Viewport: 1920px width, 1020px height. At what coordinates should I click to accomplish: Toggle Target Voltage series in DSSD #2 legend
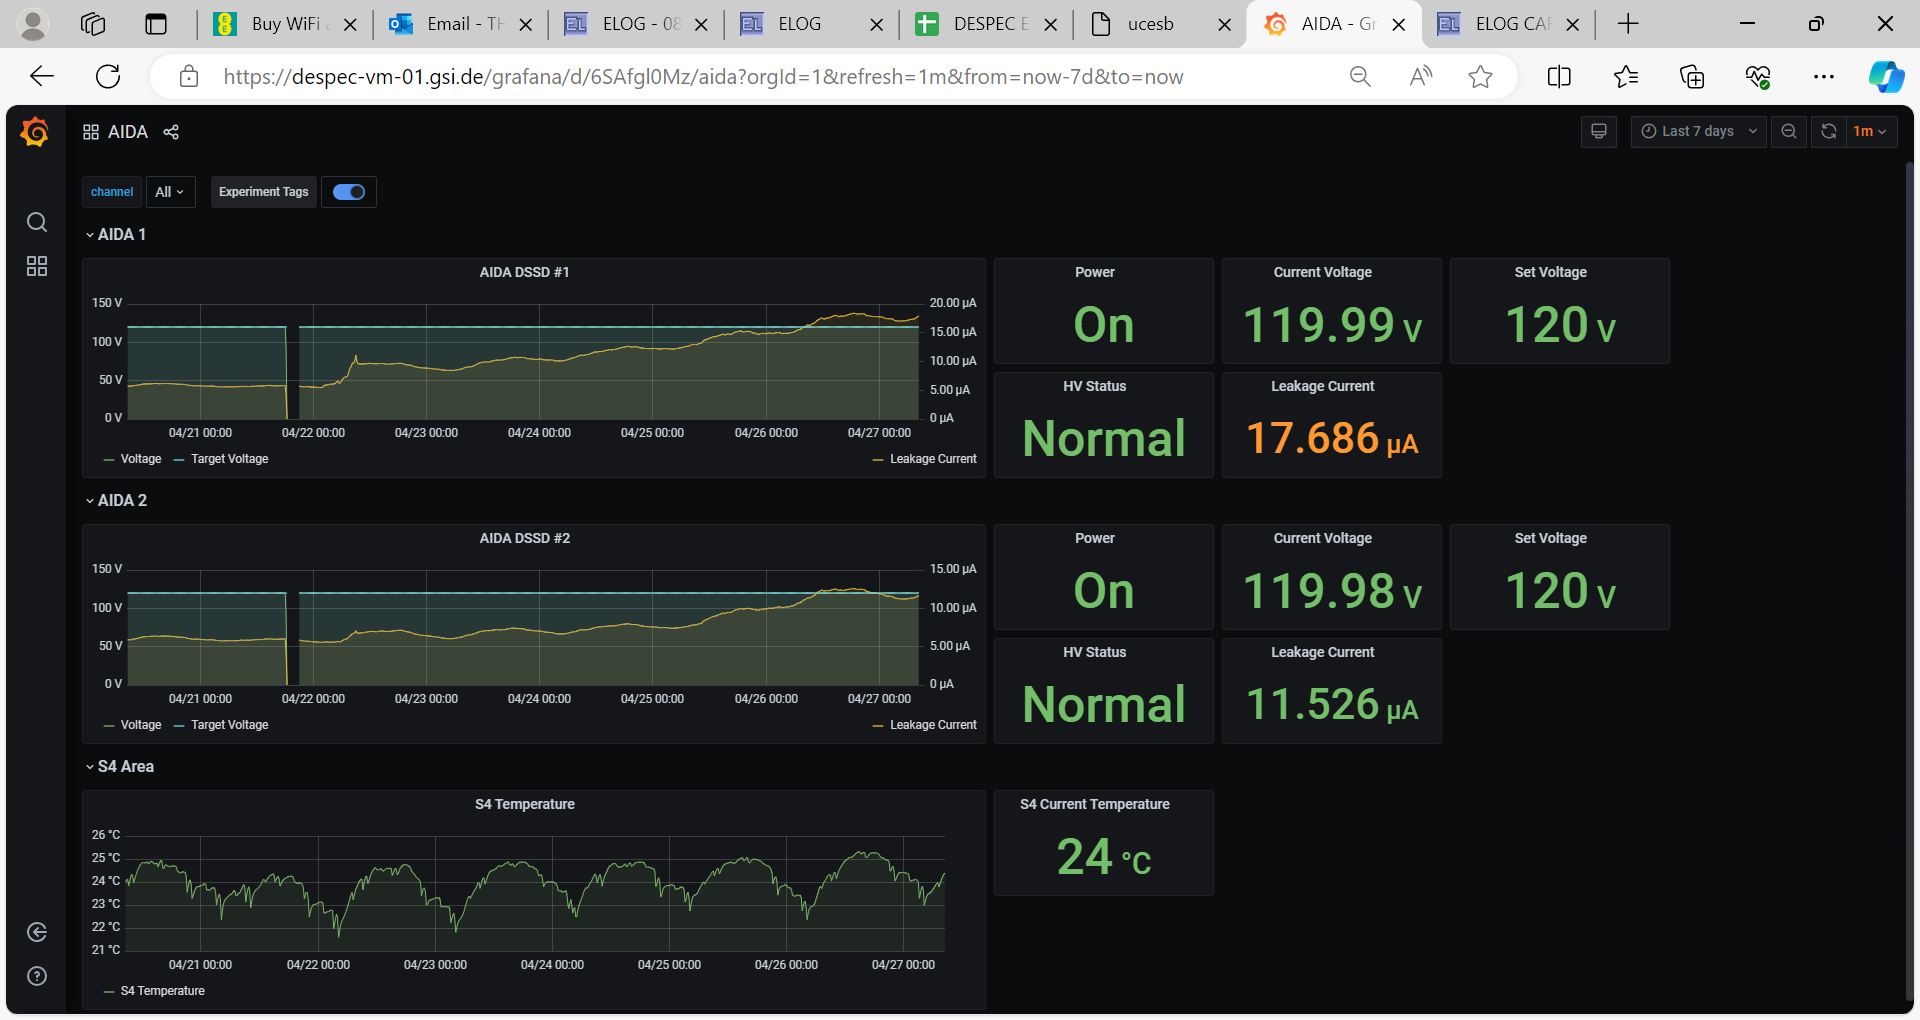(229, 725)
